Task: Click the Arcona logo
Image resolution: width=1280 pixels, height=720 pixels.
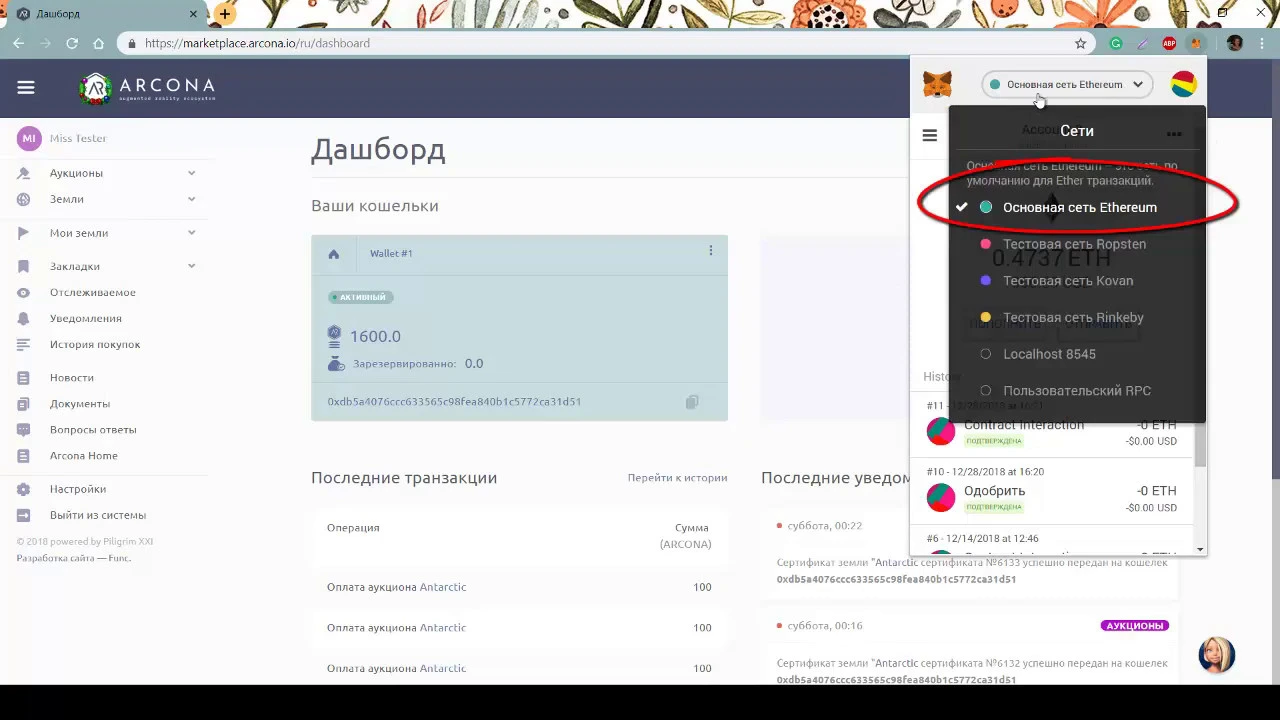Action: [147, 88]
